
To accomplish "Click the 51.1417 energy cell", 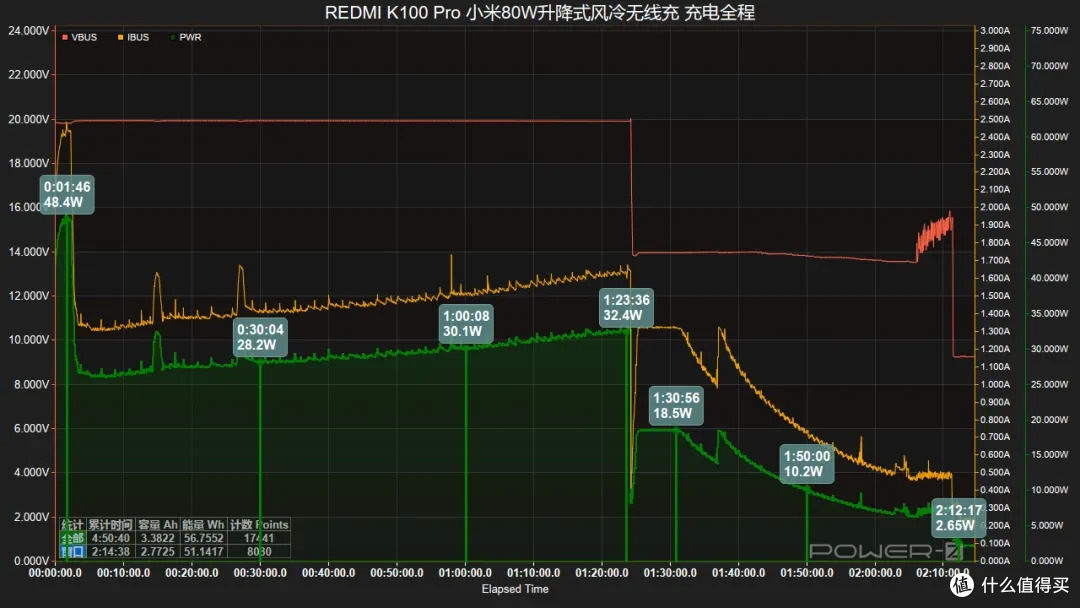I will (203, 551).
